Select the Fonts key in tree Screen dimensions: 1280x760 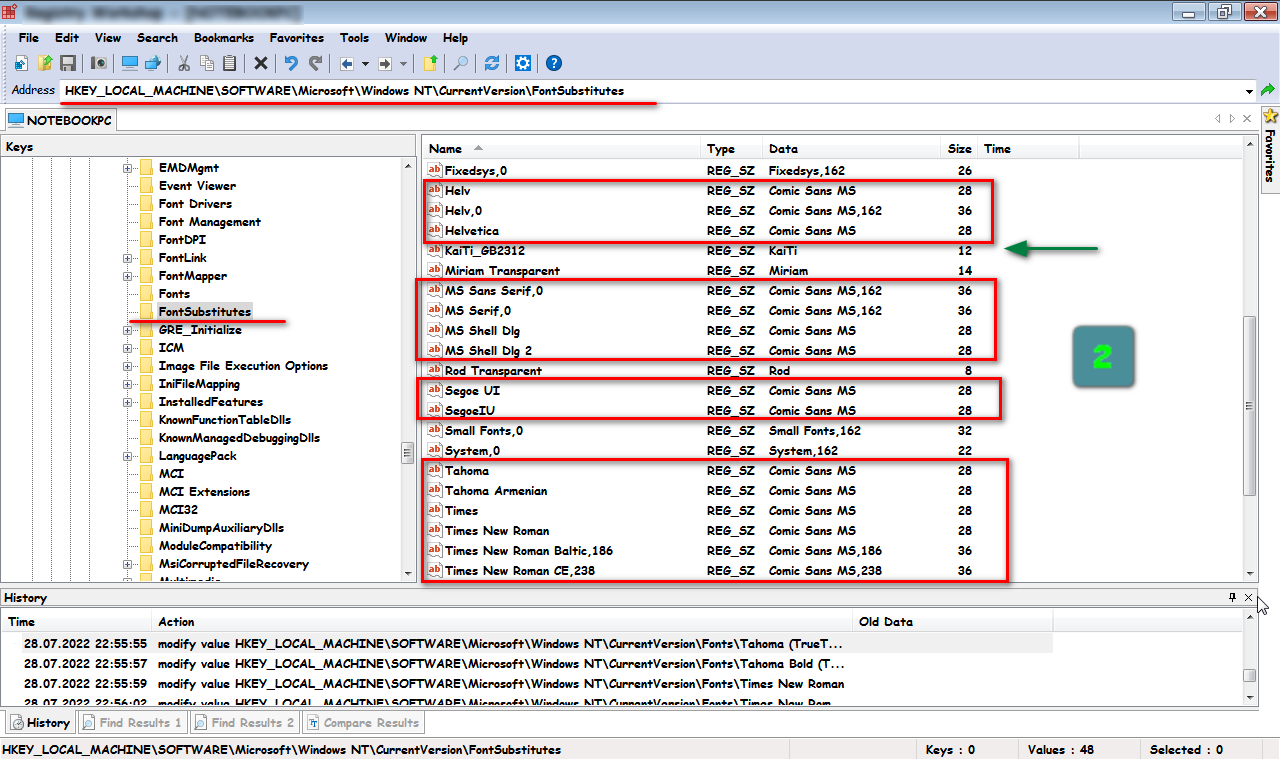[174, 294]
